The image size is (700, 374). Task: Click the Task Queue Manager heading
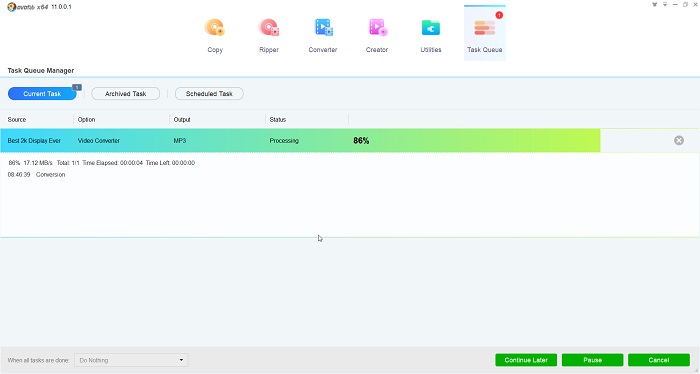41,71
